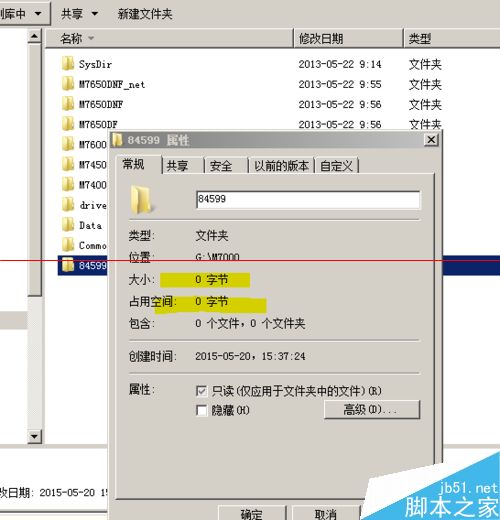Expand the 库中 dropdown arrow
The image size is (500, 520).
click(38, 14)
